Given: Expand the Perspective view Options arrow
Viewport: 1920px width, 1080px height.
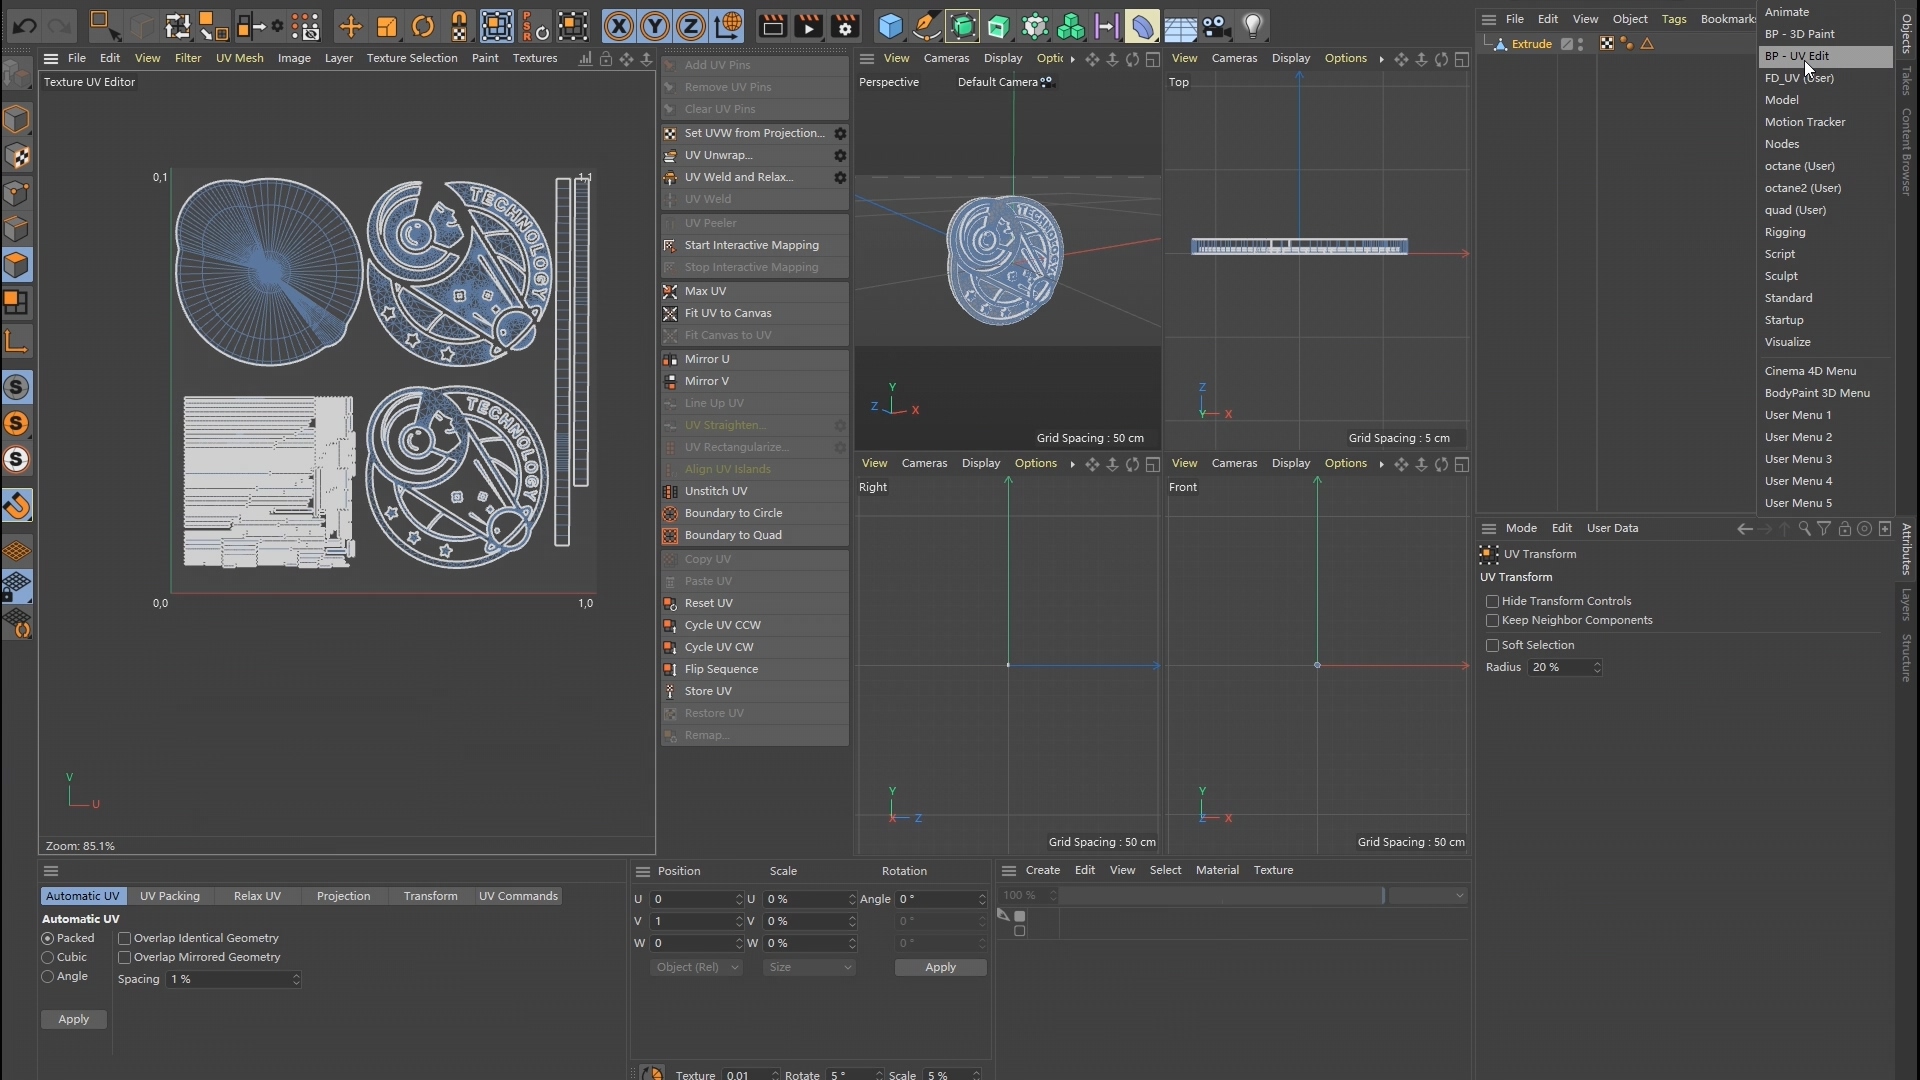Looking at the screenshot, I should coord(1072,59).
